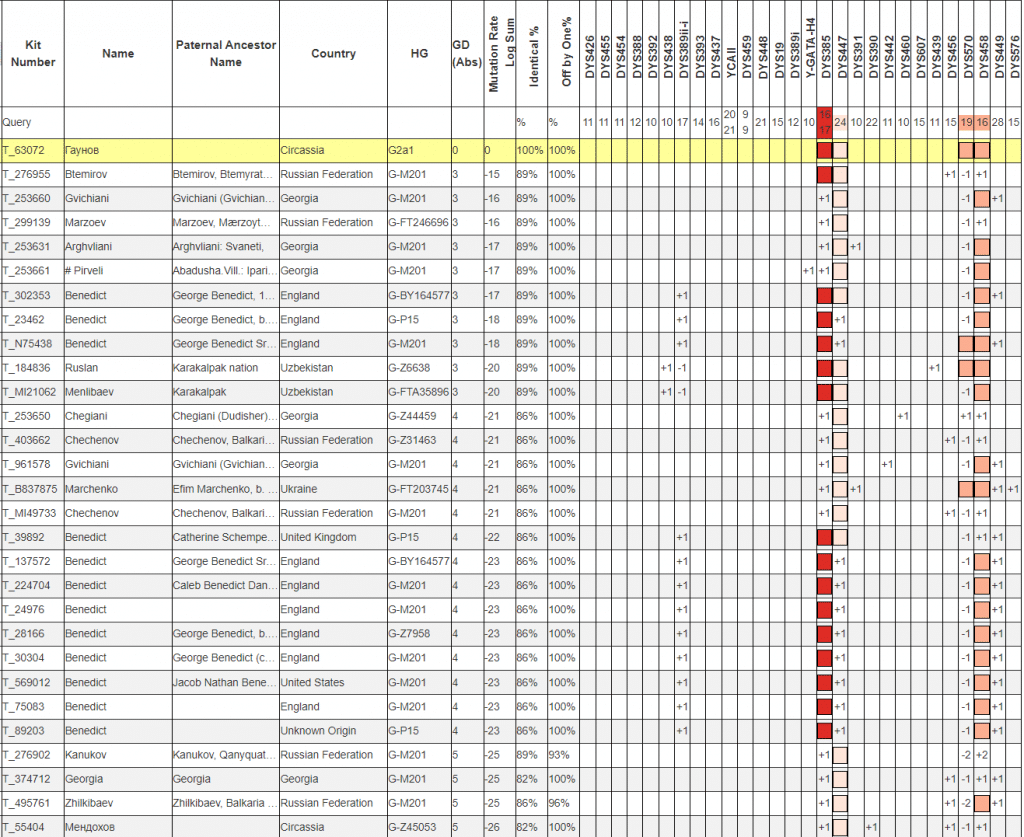
Task: Click the red DYS385 cell in the Query row
Action: (x=825, y=122)
